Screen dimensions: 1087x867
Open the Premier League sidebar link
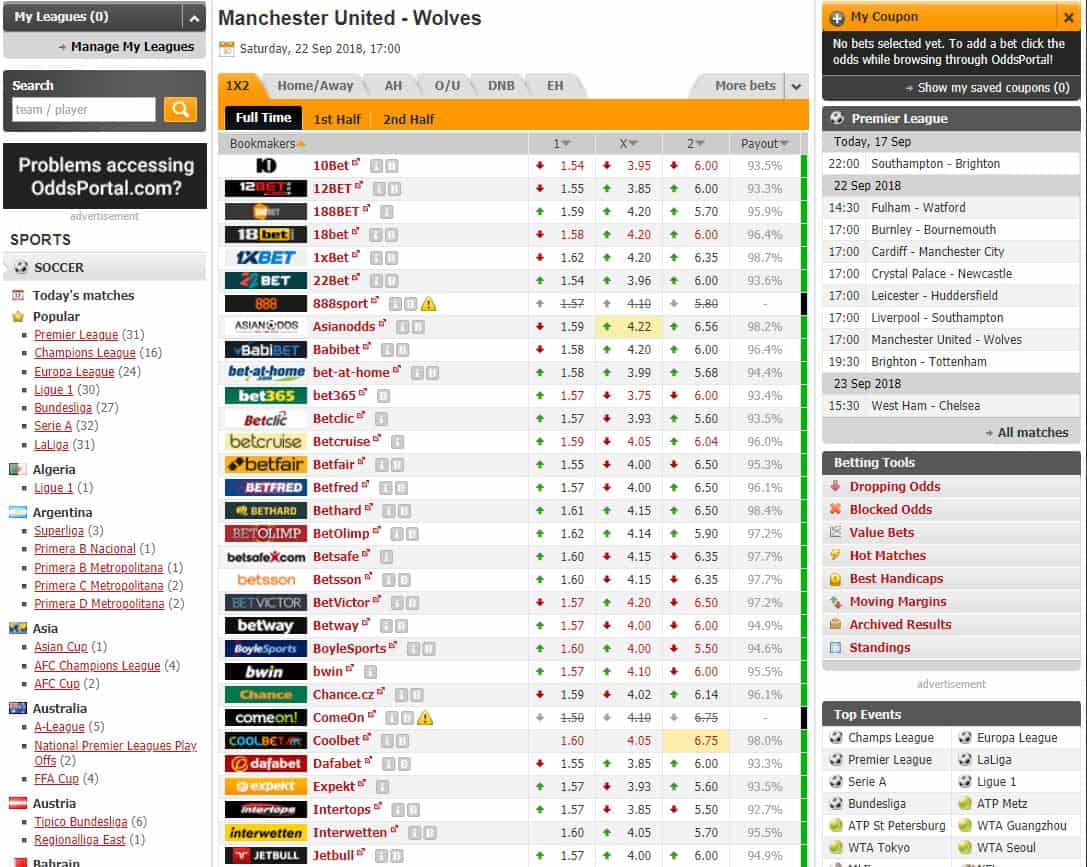point(76,335)
